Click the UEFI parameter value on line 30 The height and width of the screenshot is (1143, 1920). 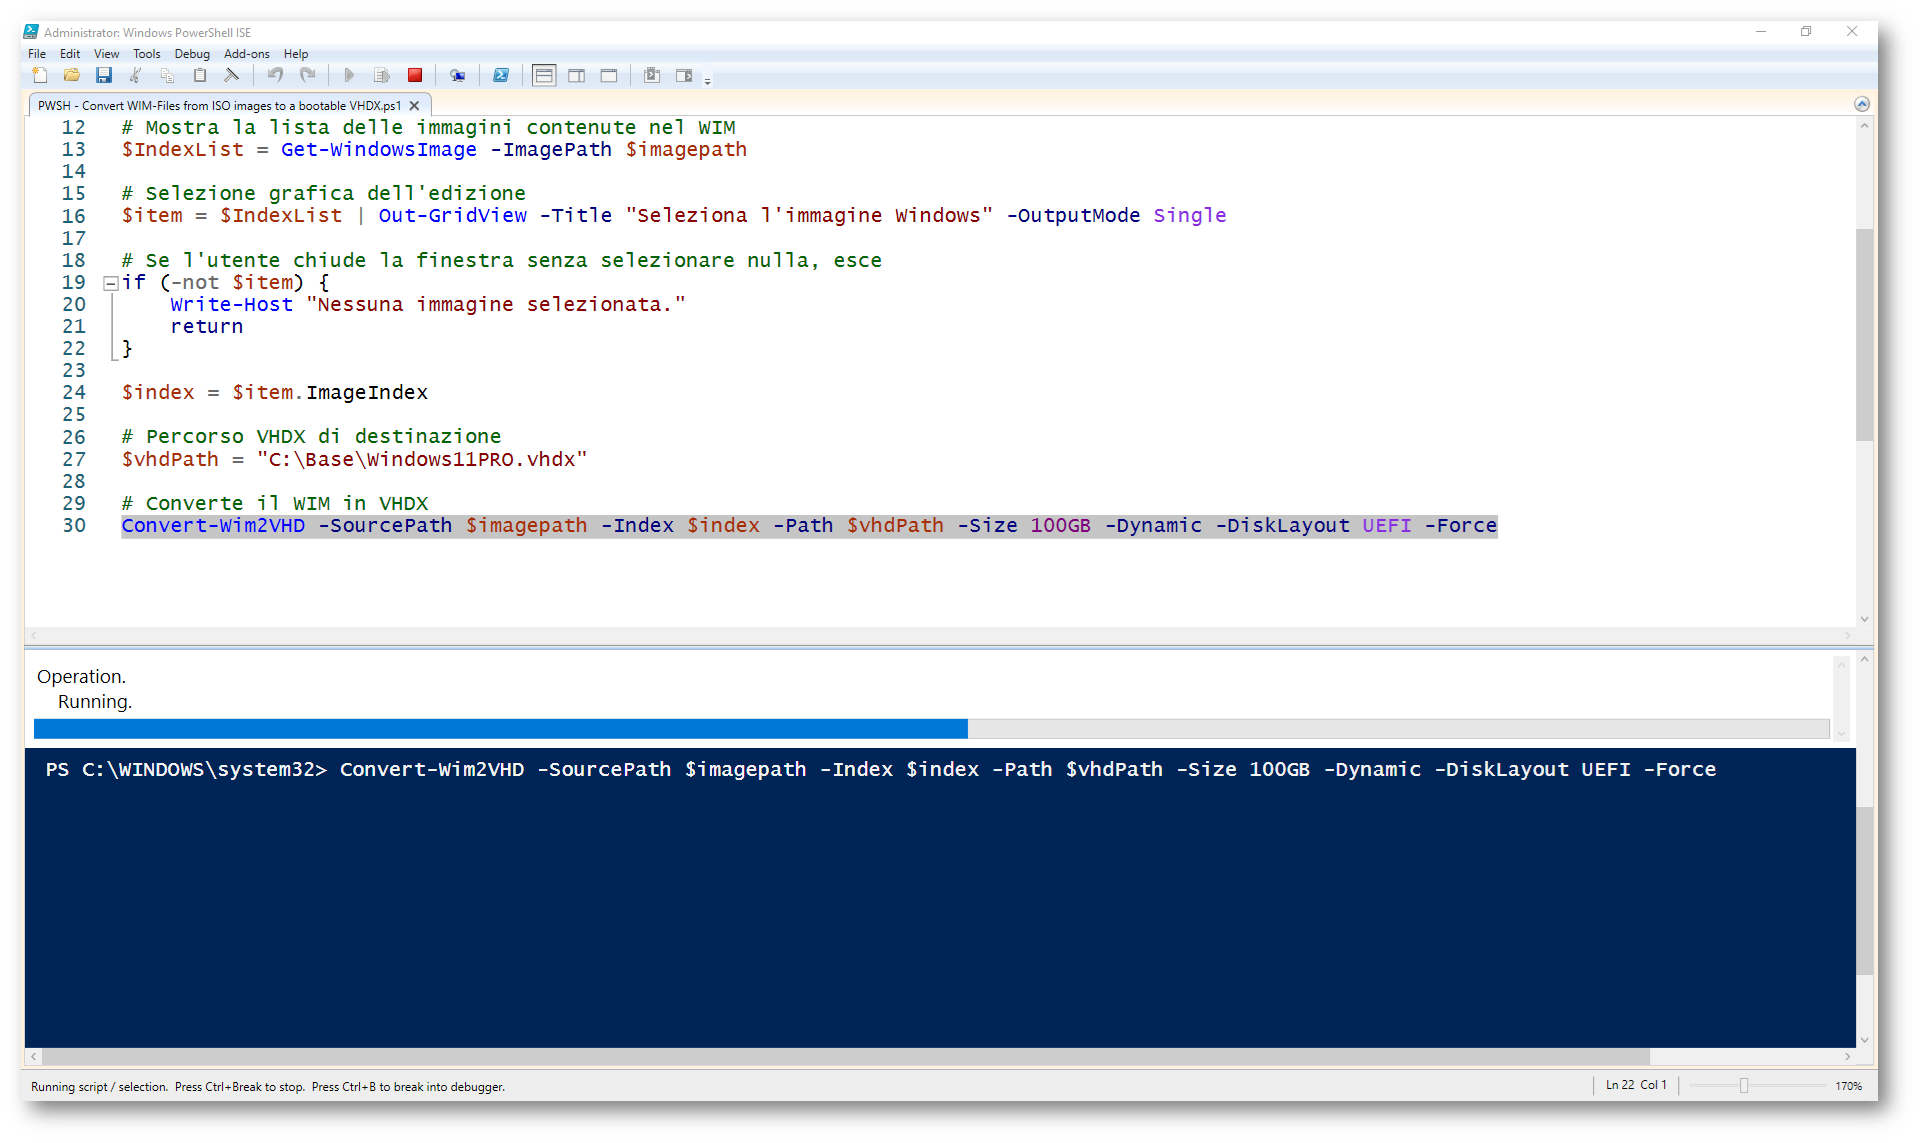pyautogui.click(x=1387, y=526)
